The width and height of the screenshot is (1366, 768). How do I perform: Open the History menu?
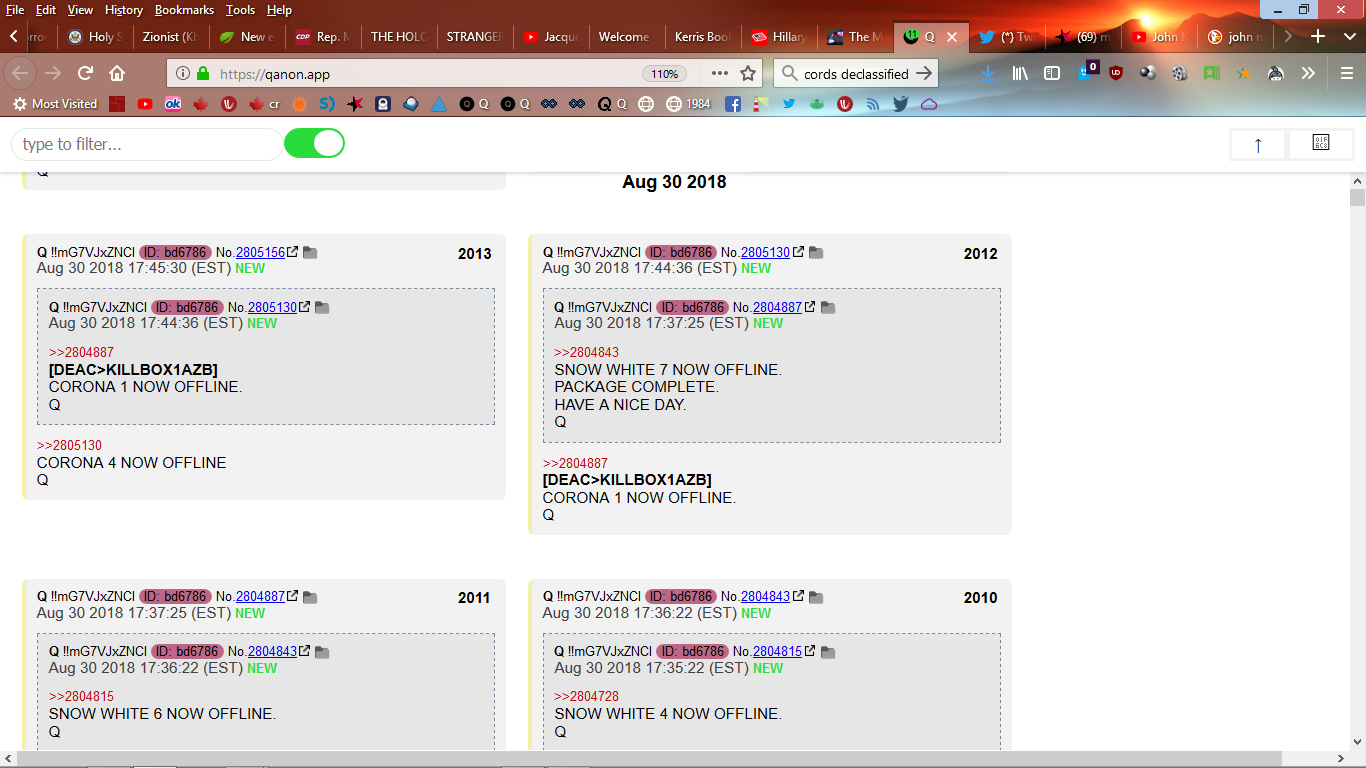pyautogui.click(x=123, y=10)
